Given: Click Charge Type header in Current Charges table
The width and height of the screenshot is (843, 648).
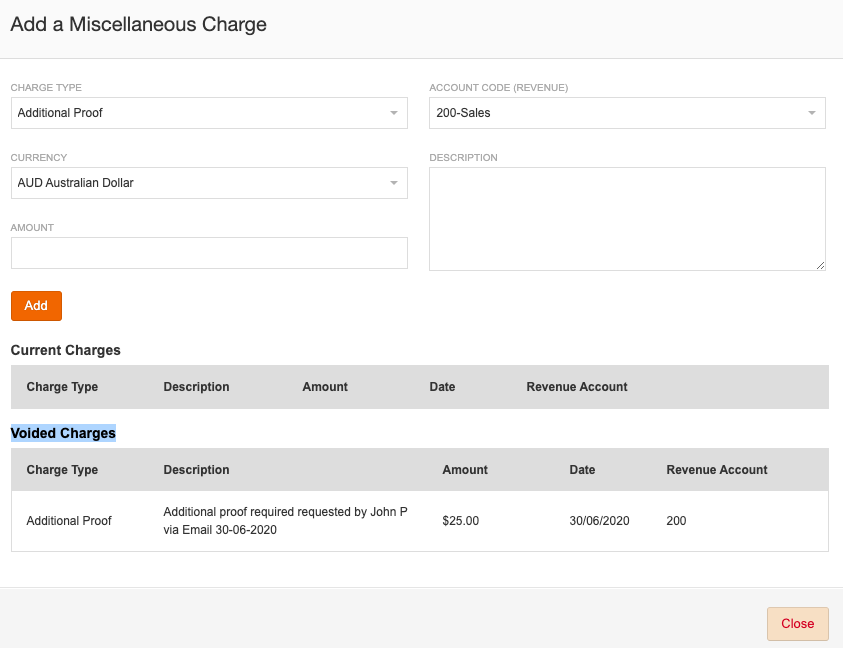Looking at the screenshot, I should click(x=62, y=387).
